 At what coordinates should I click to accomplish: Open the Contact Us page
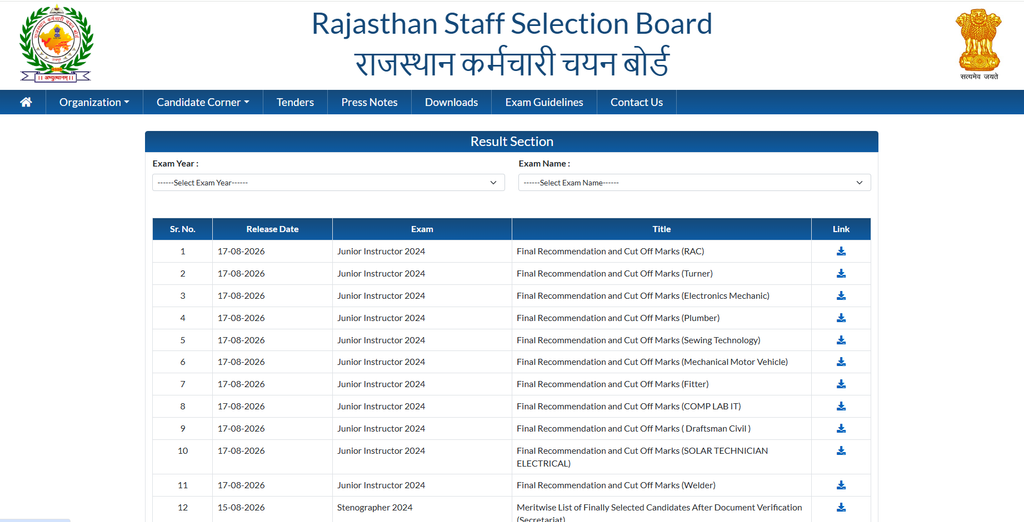(637, 102)
